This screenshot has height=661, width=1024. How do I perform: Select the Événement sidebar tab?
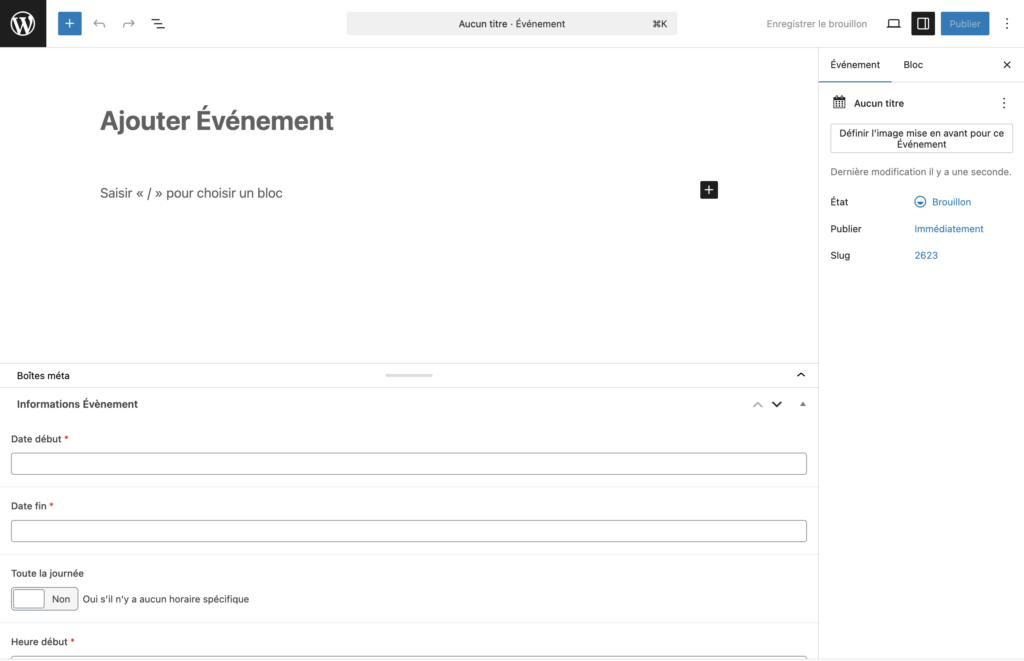(855, 65)
